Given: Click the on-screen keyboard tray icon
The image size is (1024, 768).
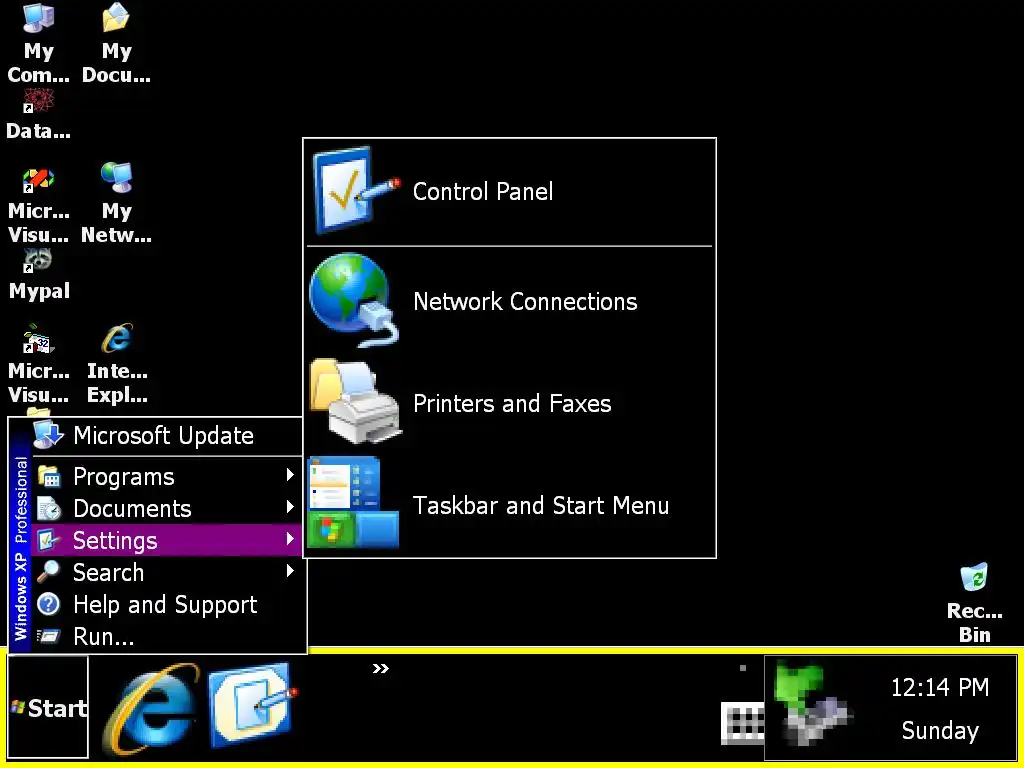Looking at the screenshot, I should click(x=742, y=723).
